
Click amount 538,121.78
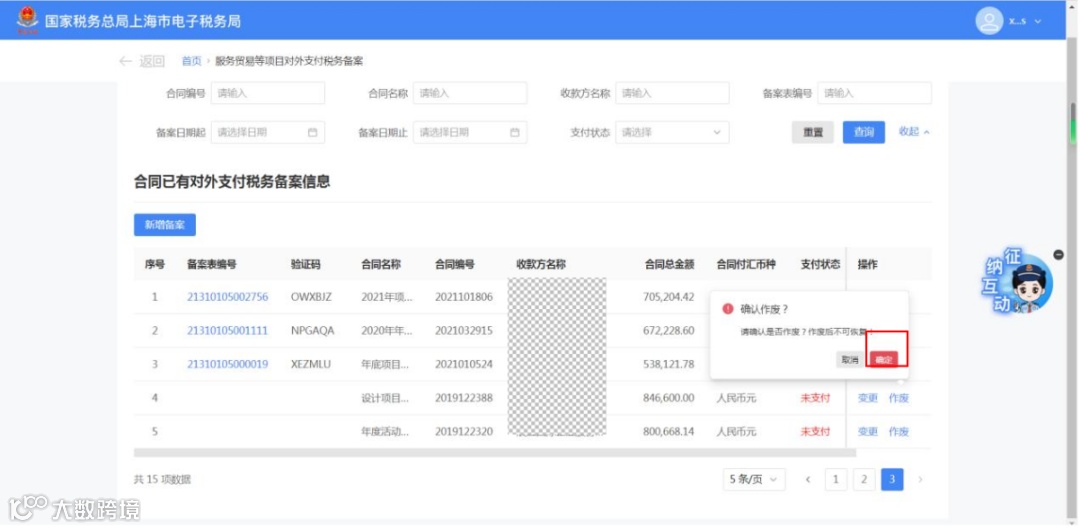click(668, 364)
